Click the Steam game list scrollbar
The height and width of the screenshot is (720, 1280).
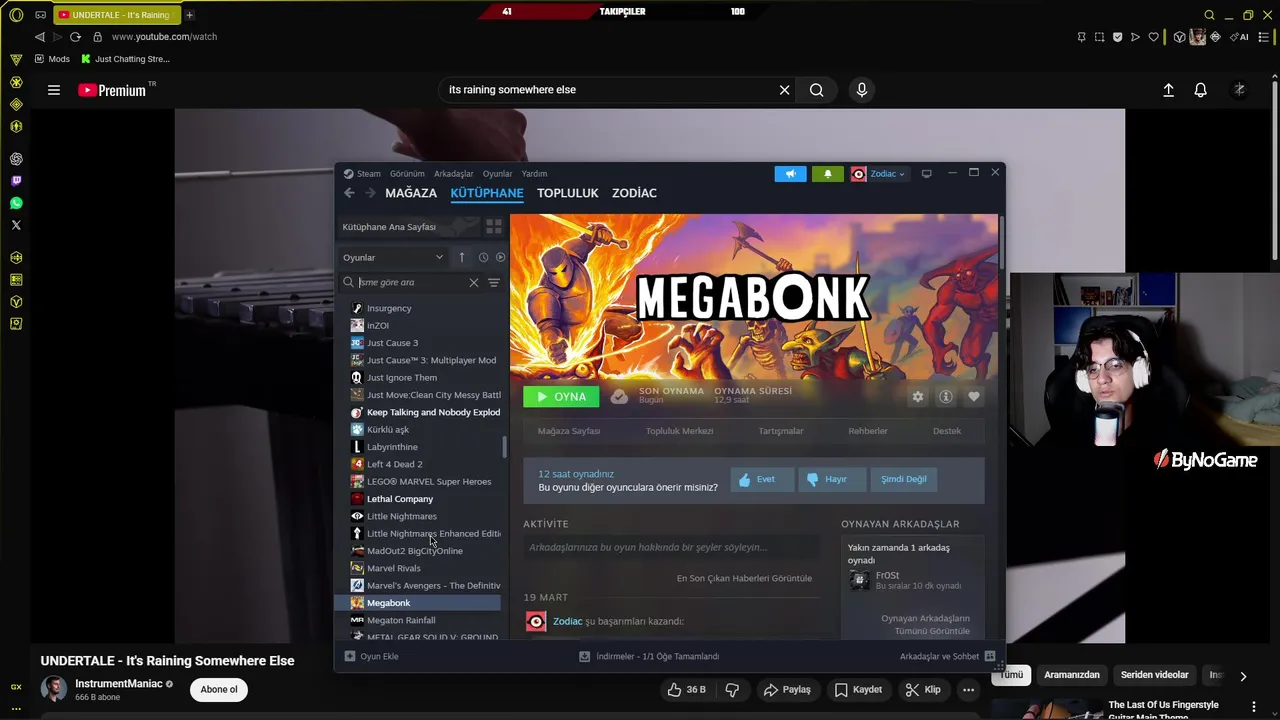coord(504,448)
